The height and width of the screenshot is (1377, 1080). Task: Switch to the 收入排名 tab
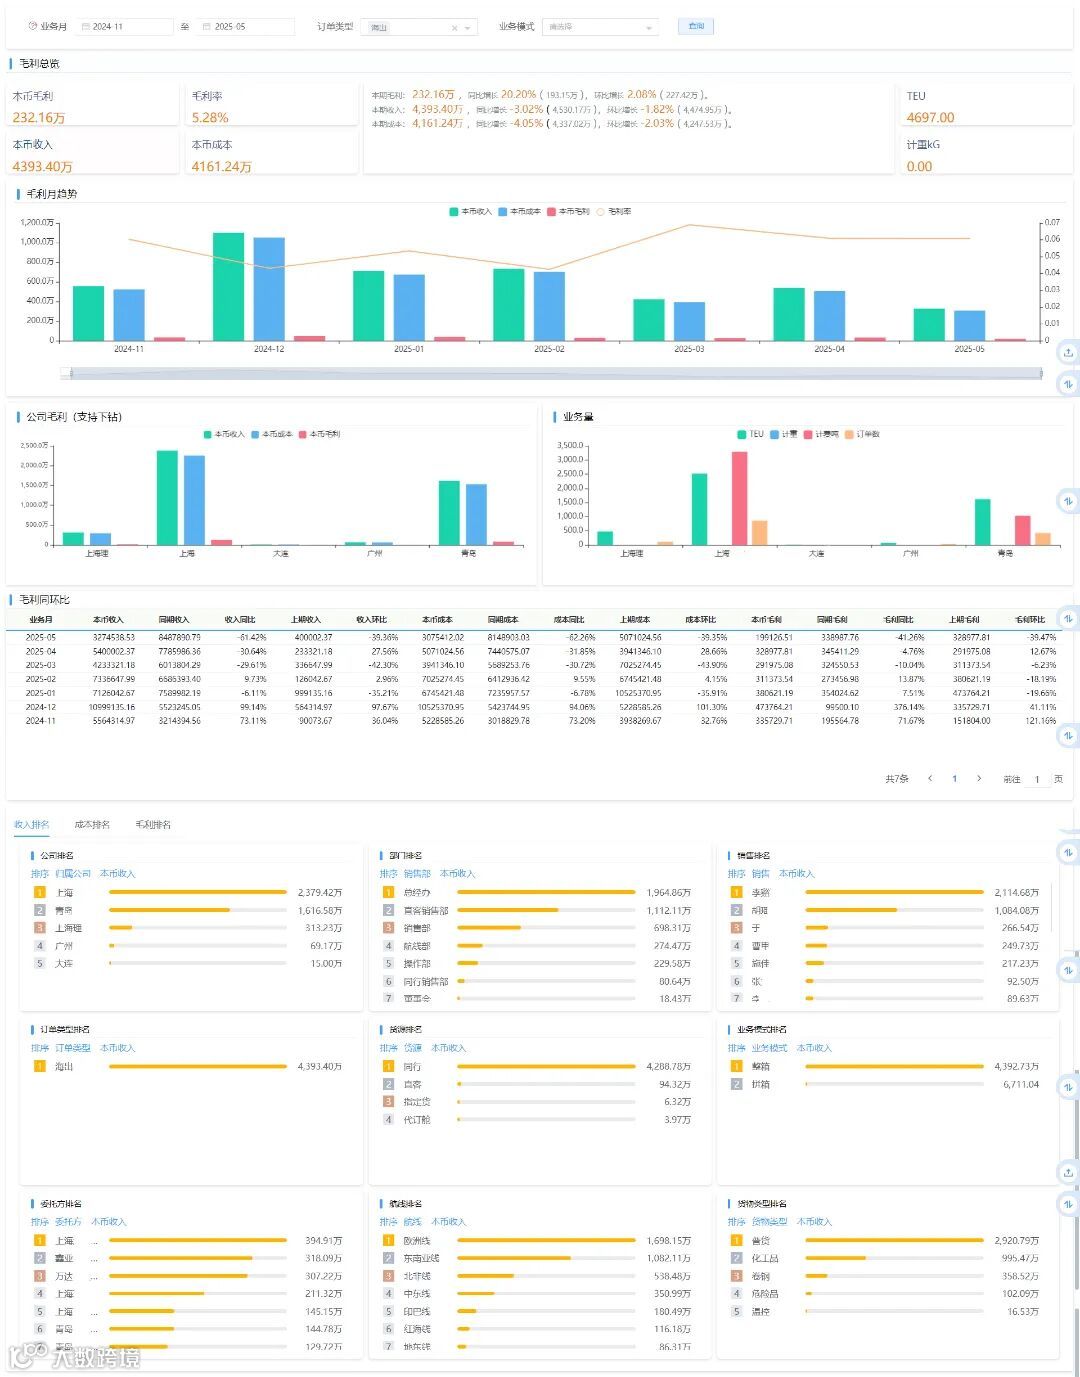31,825
